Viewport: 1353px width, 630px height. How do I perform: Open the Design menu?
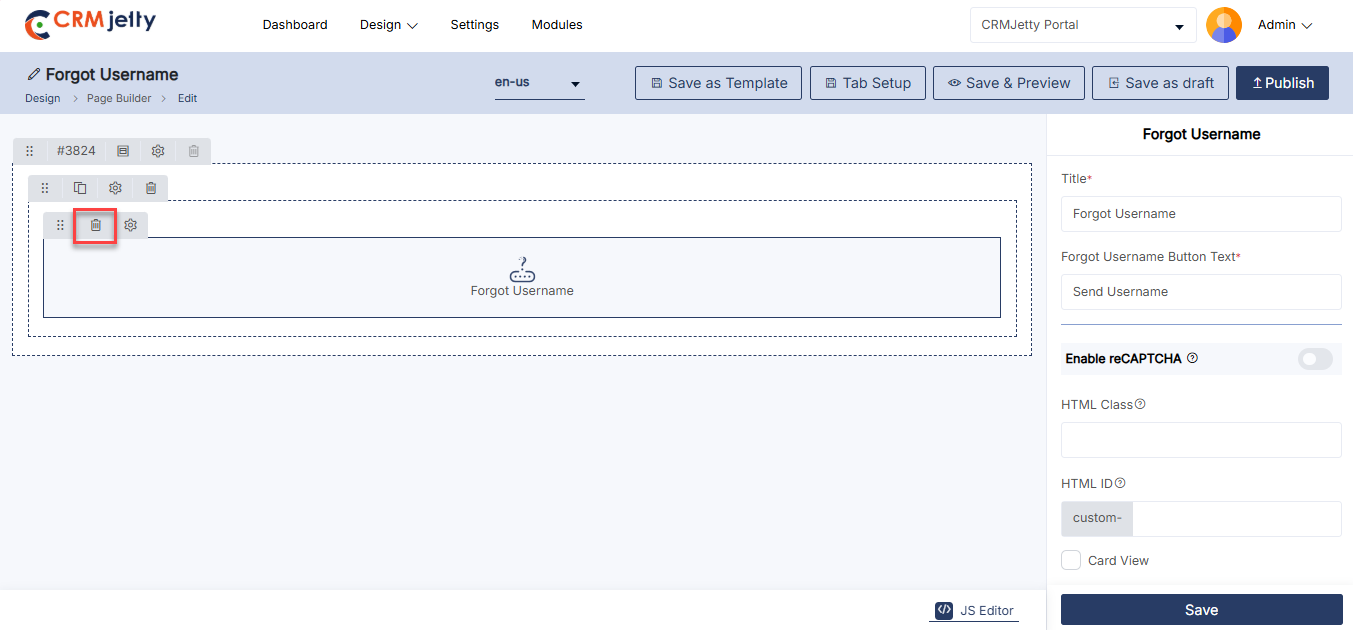(389, 25)
